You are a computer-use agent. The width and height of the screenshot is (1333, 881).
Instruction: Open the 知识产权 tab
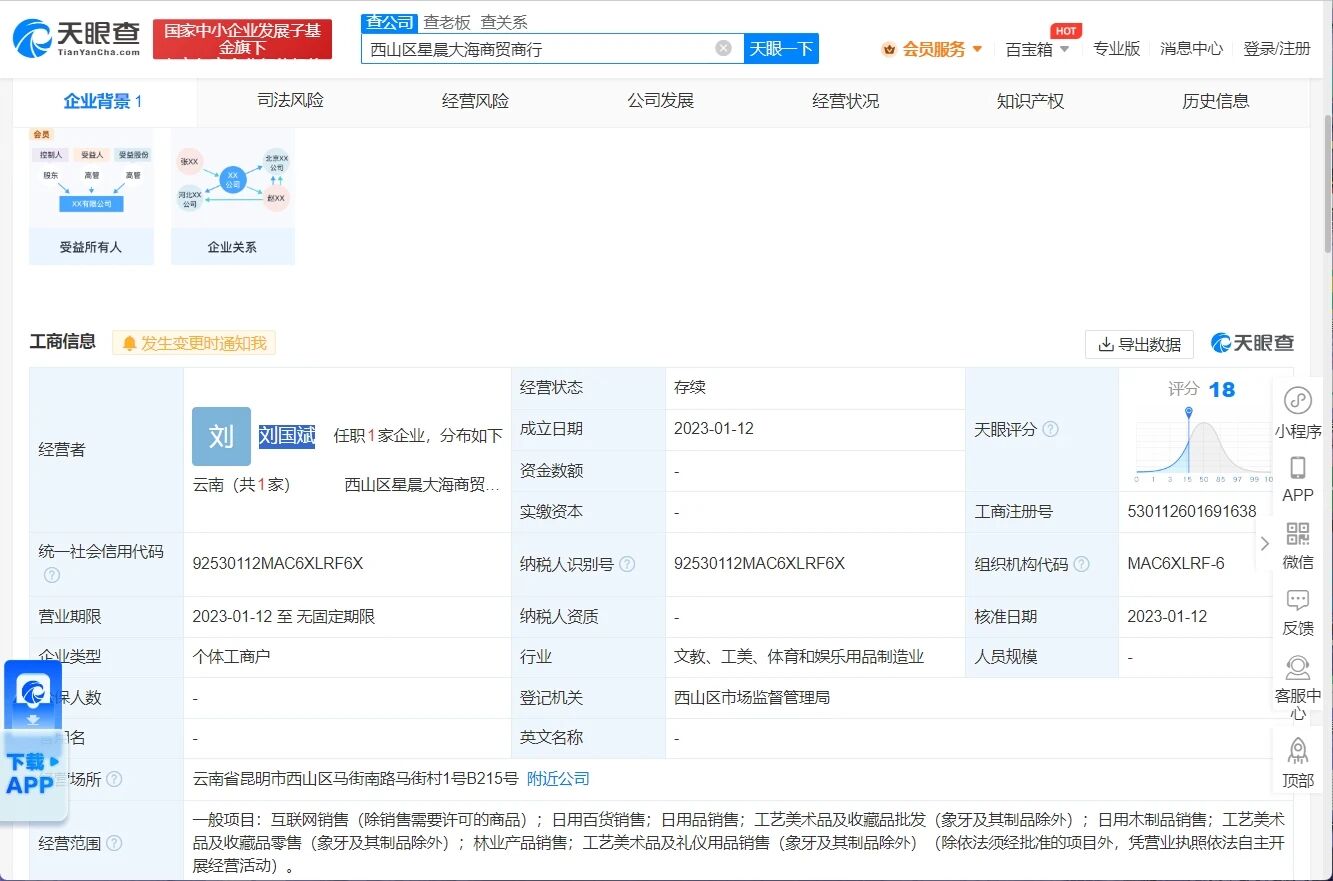[1030, 101]
